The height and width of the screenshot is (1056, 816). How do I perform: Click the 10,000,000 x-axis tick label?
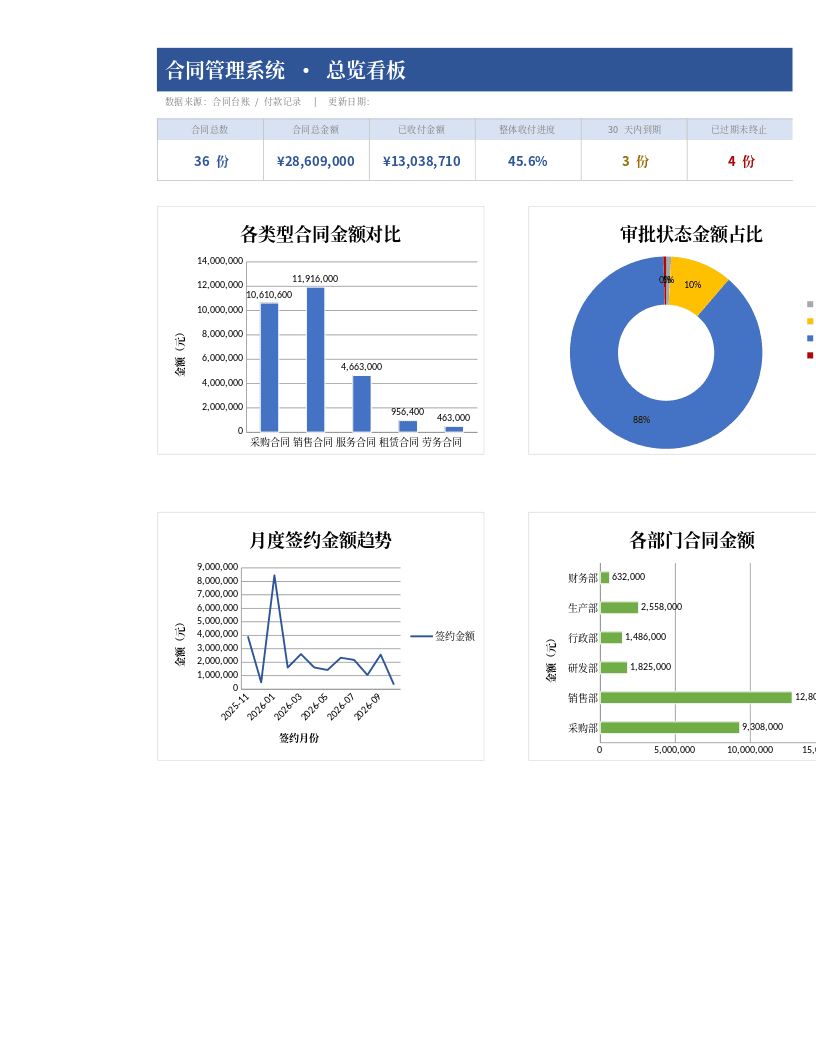(x=750, y=750)
